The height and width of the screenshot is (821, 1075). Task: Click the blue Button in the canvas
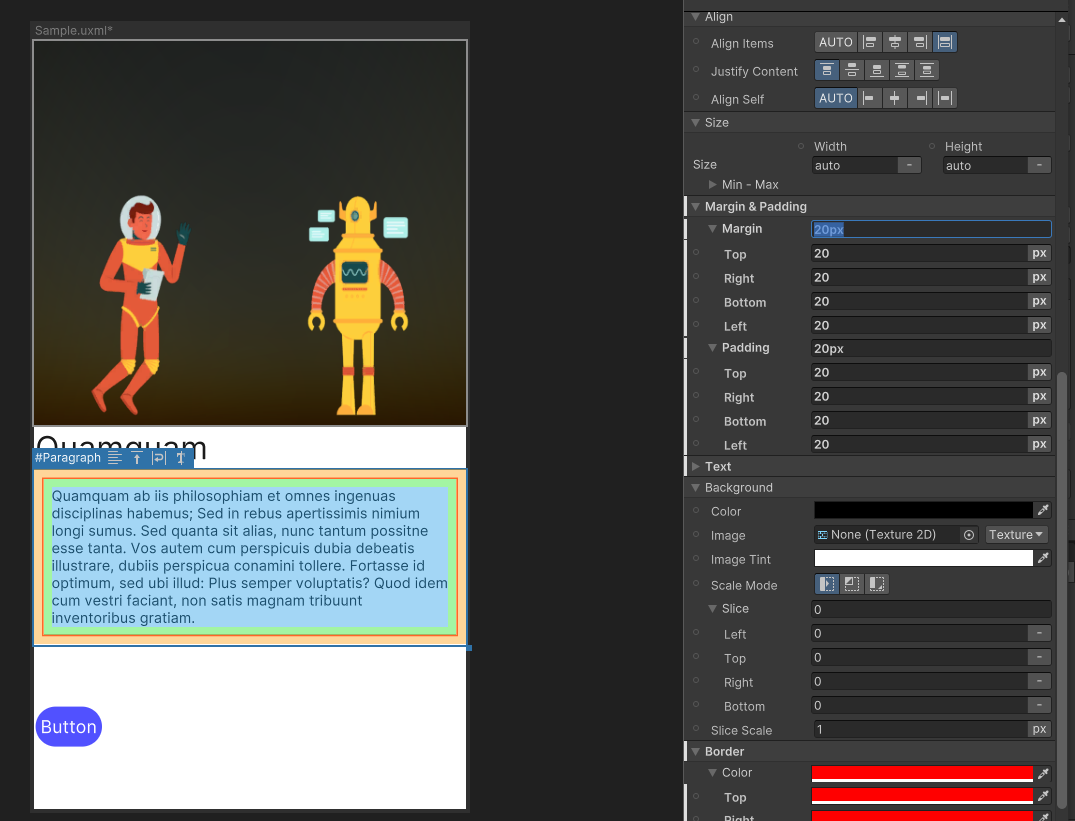point(69,726)
